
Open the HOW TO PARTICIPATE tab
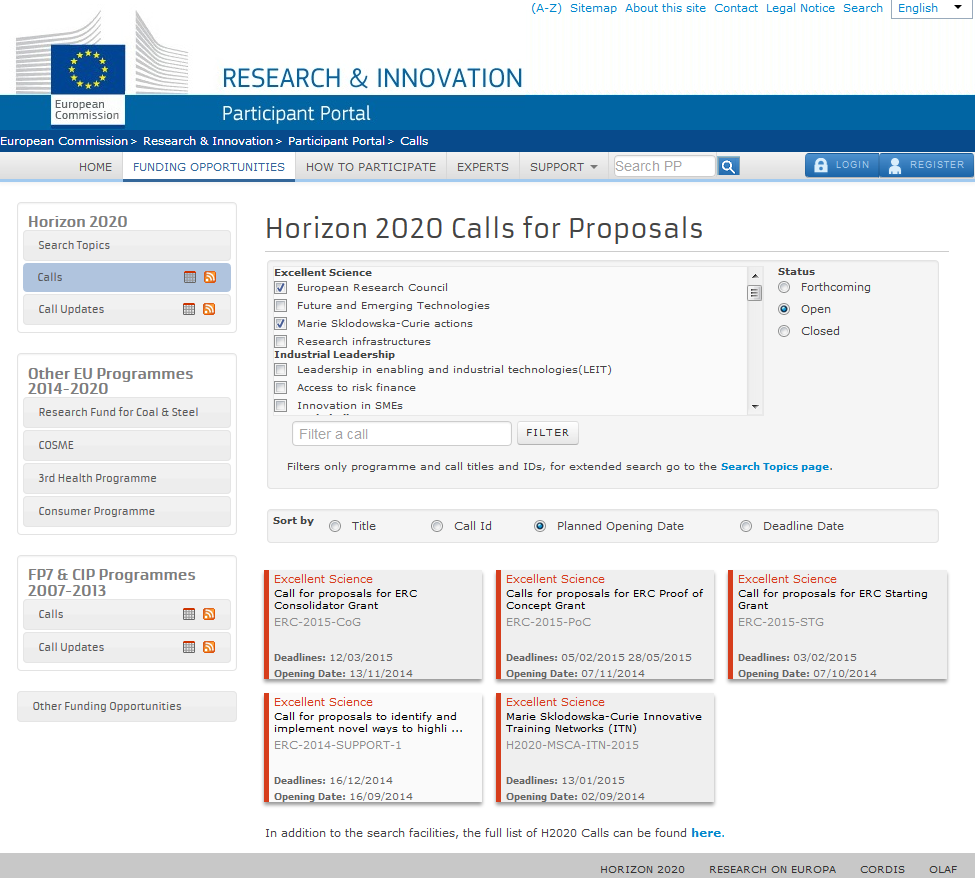(x=371, y=167)
